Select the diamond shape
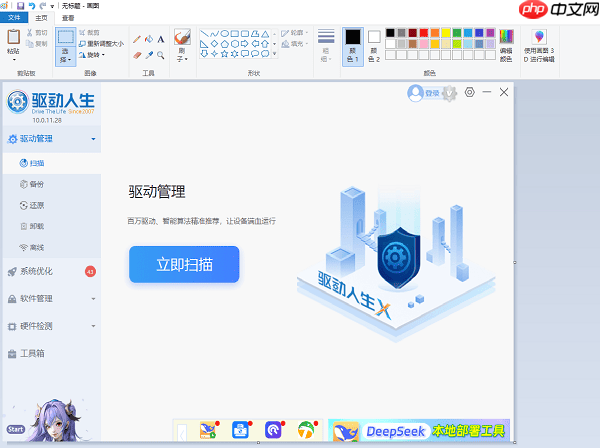 [x=214, y=44]
